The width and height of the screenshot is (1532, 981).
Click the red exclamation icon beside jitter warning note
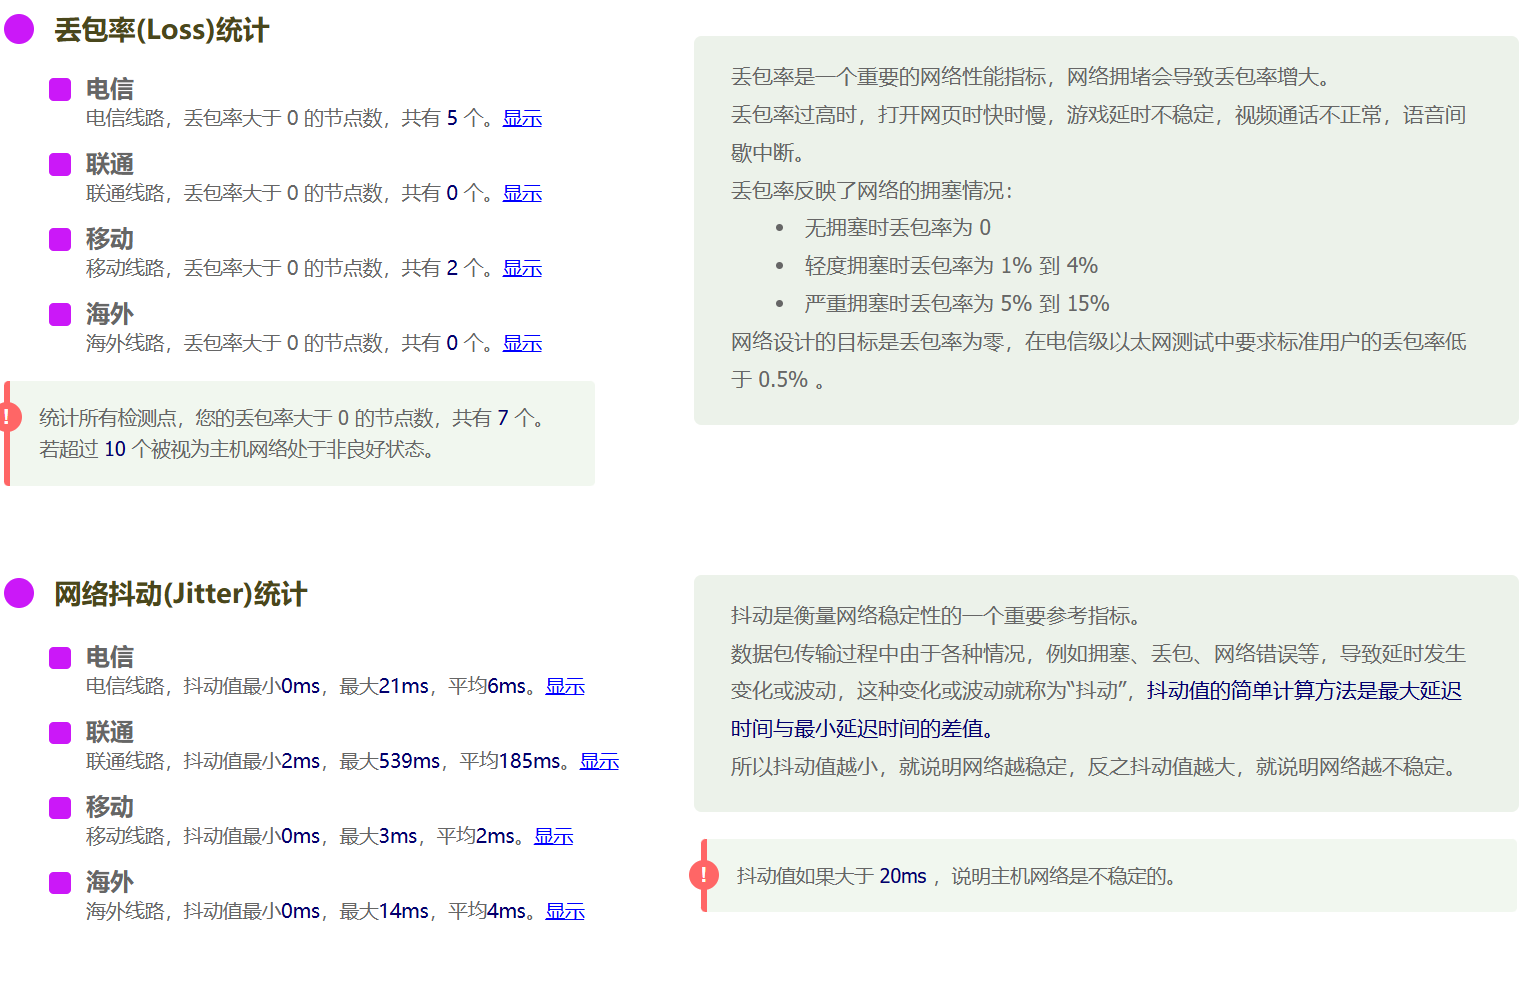pos(704,875)
